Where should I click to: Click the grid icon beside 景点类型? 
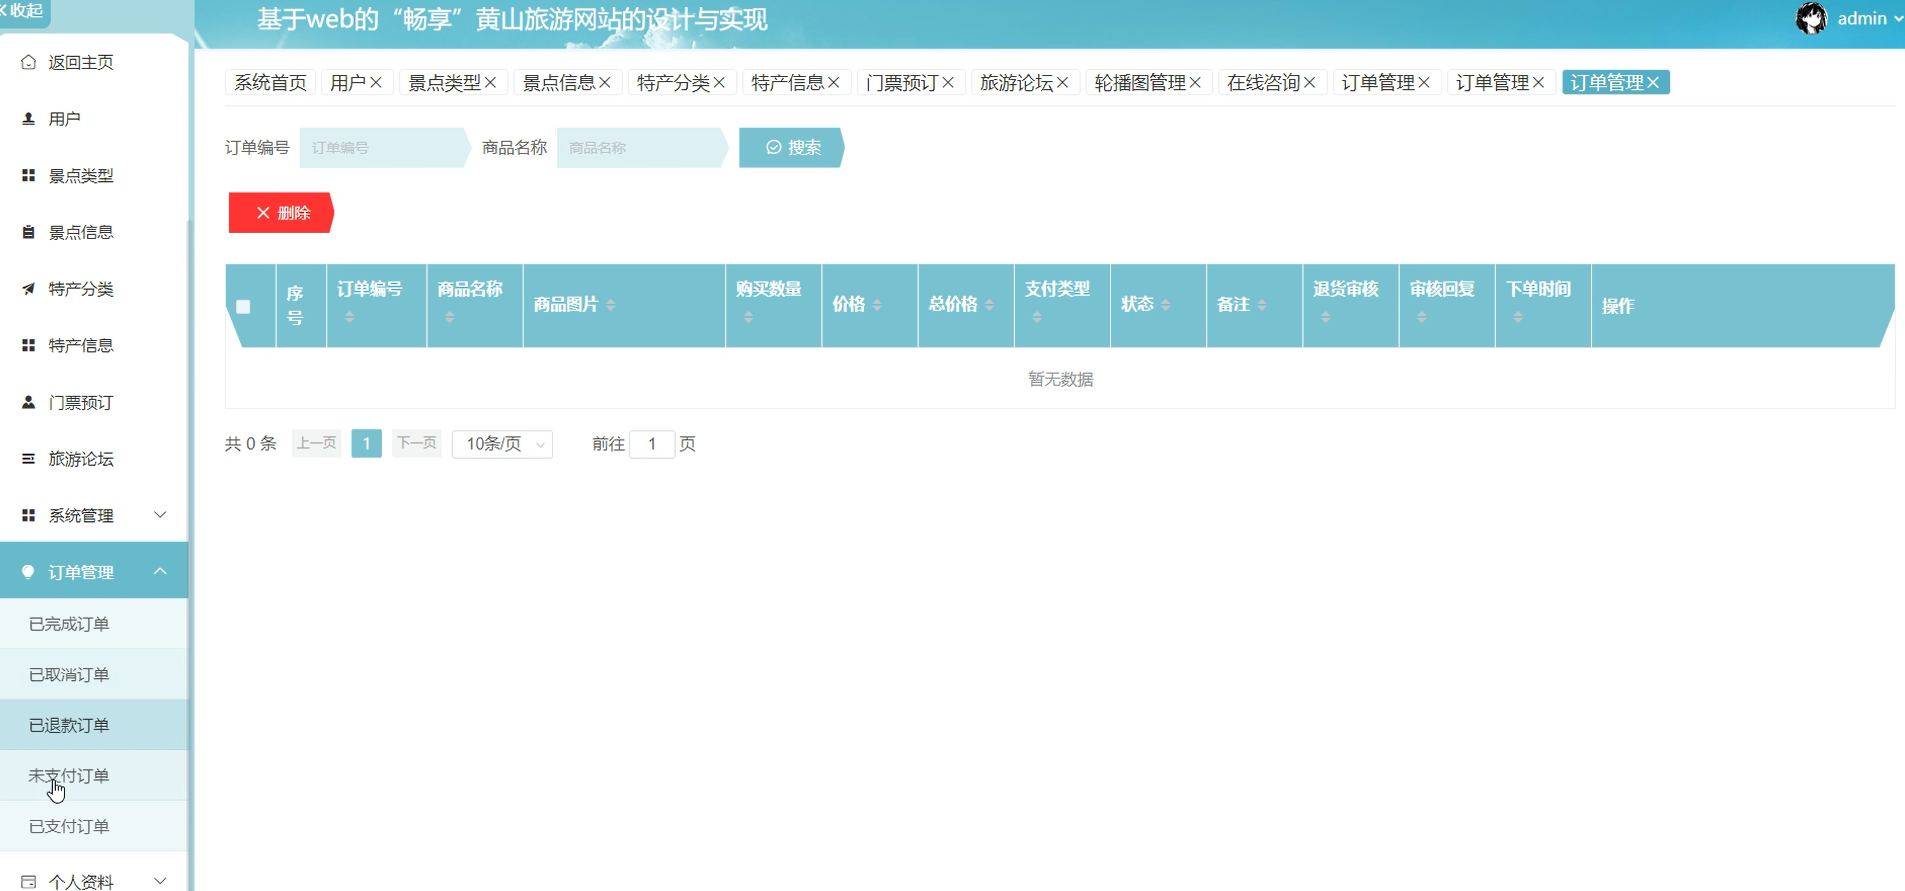(x=28, y=176)
